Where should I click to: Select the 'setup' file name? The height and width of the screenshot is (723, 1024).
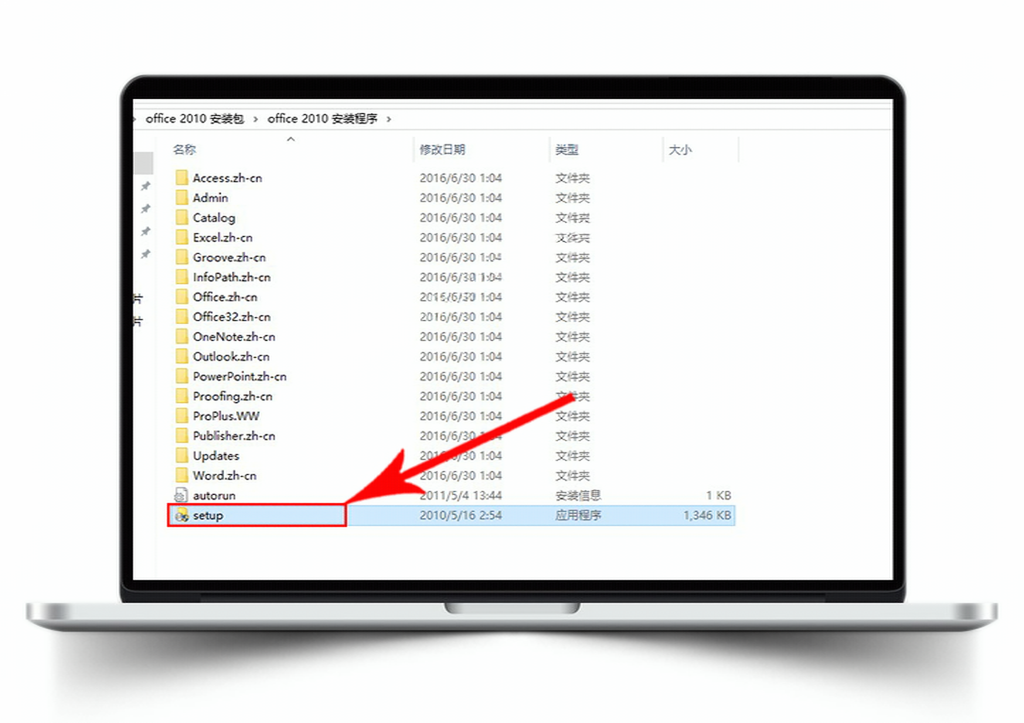(208, 515)
